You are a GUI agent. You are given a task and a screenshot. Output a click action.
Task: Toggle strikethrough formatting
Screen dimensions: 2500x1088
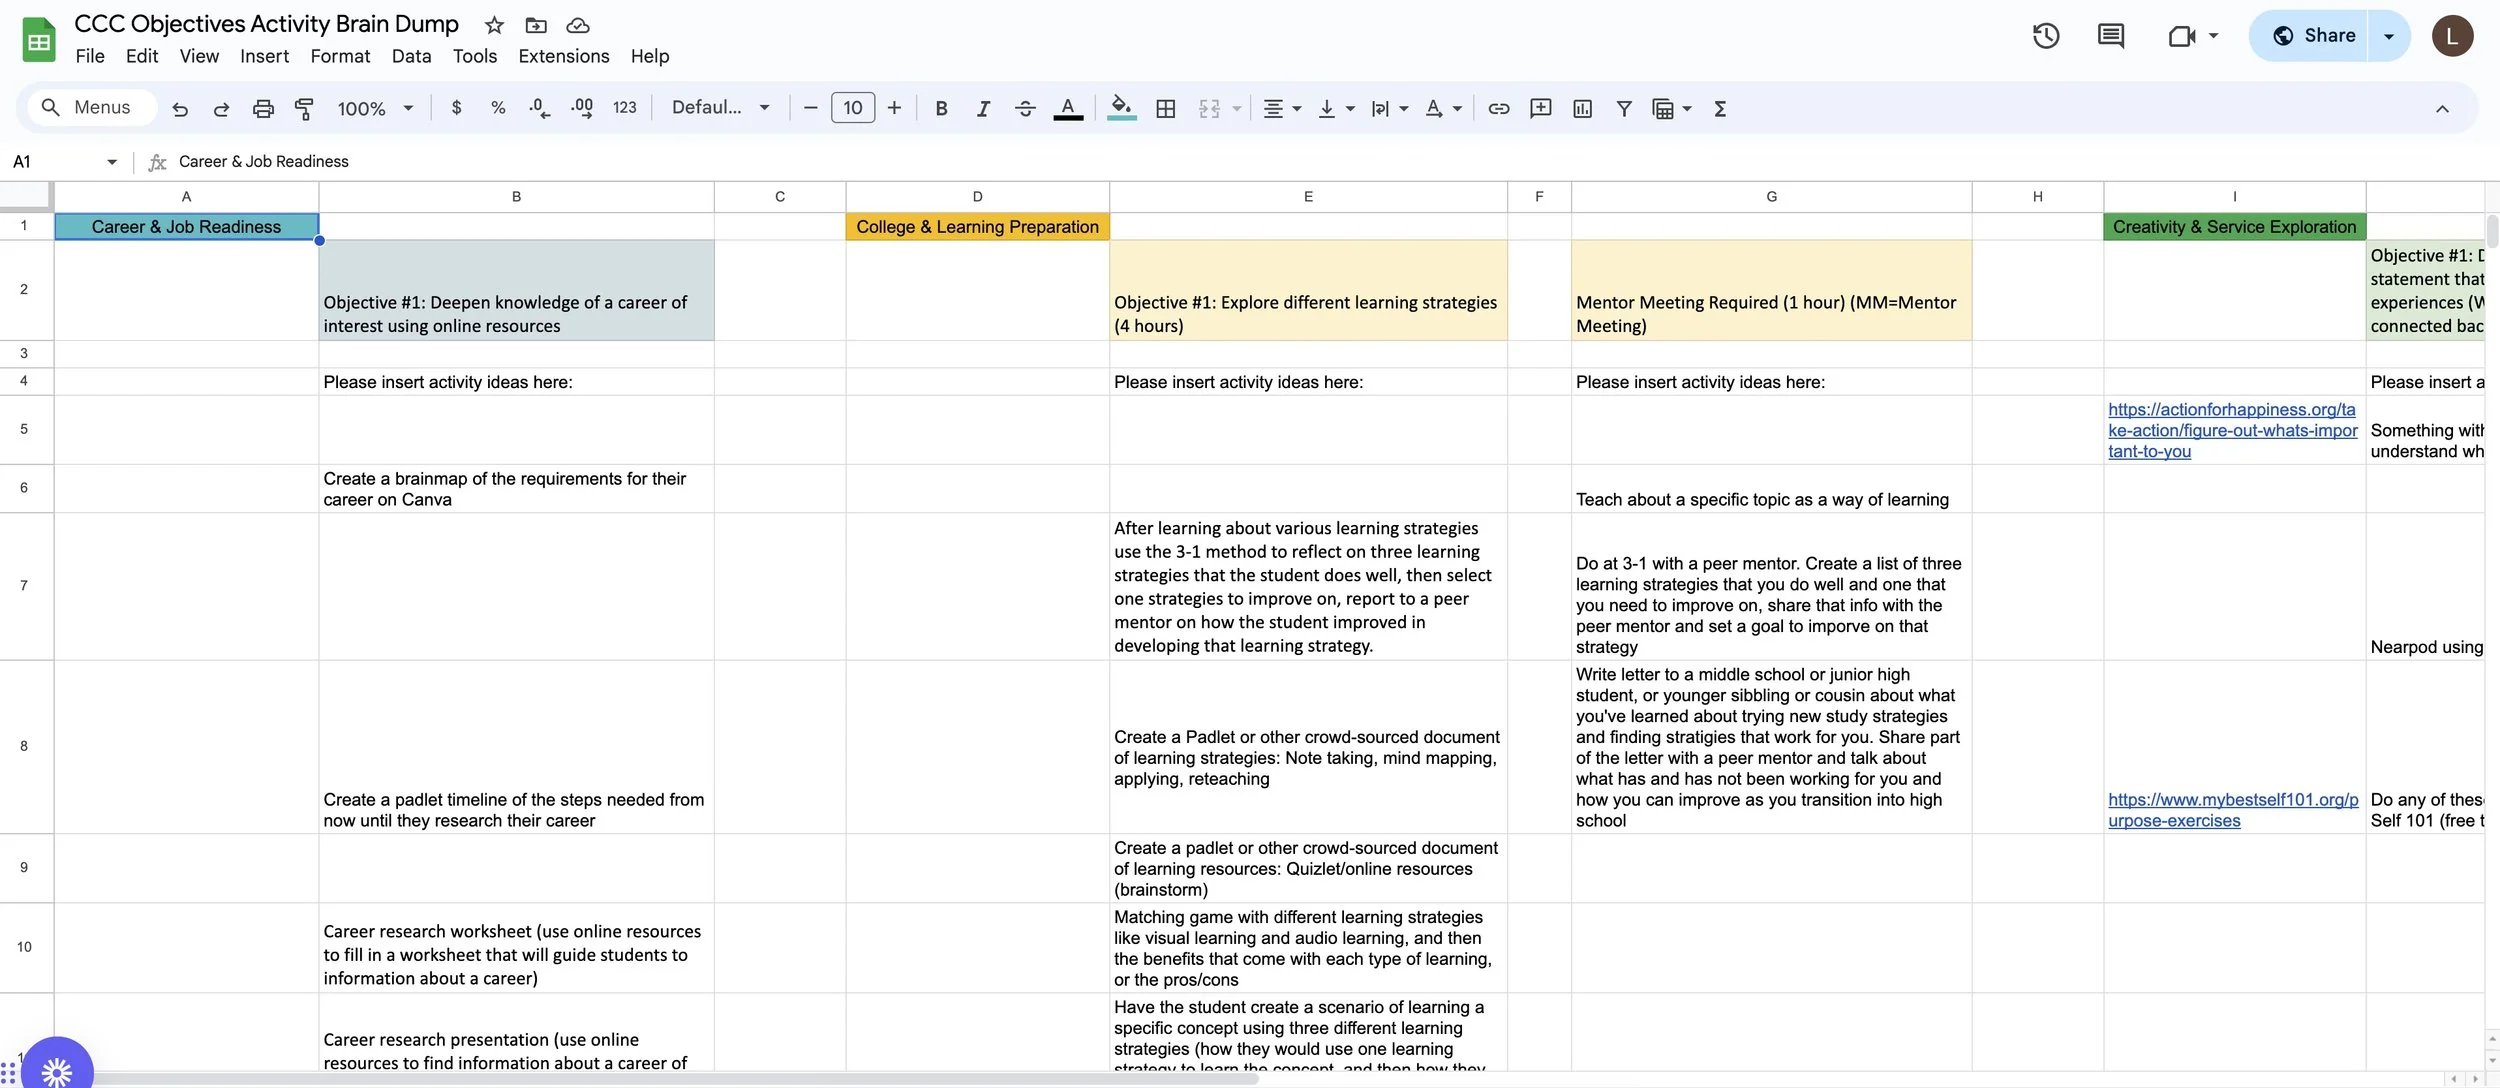point(1025,108)
